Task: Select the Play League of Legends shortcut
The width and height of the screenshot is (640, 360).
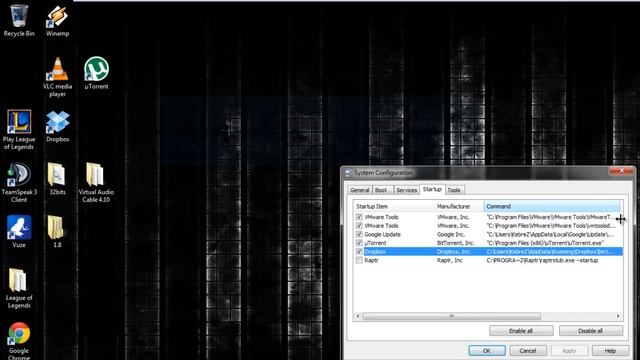Action: point(19,130)
